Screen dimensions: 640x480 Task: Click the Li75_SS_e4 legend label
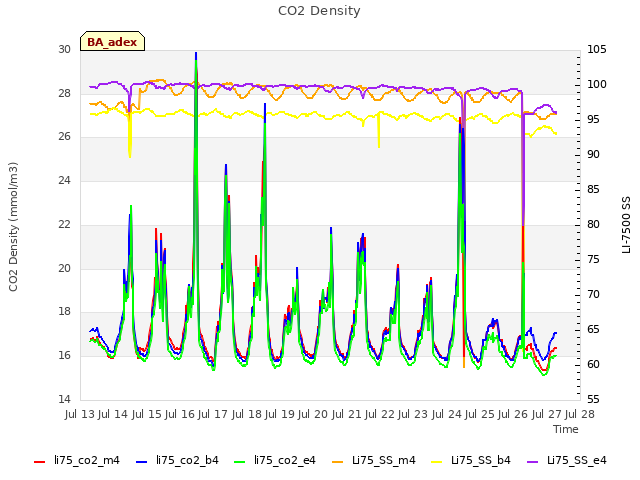pos(577,460)
